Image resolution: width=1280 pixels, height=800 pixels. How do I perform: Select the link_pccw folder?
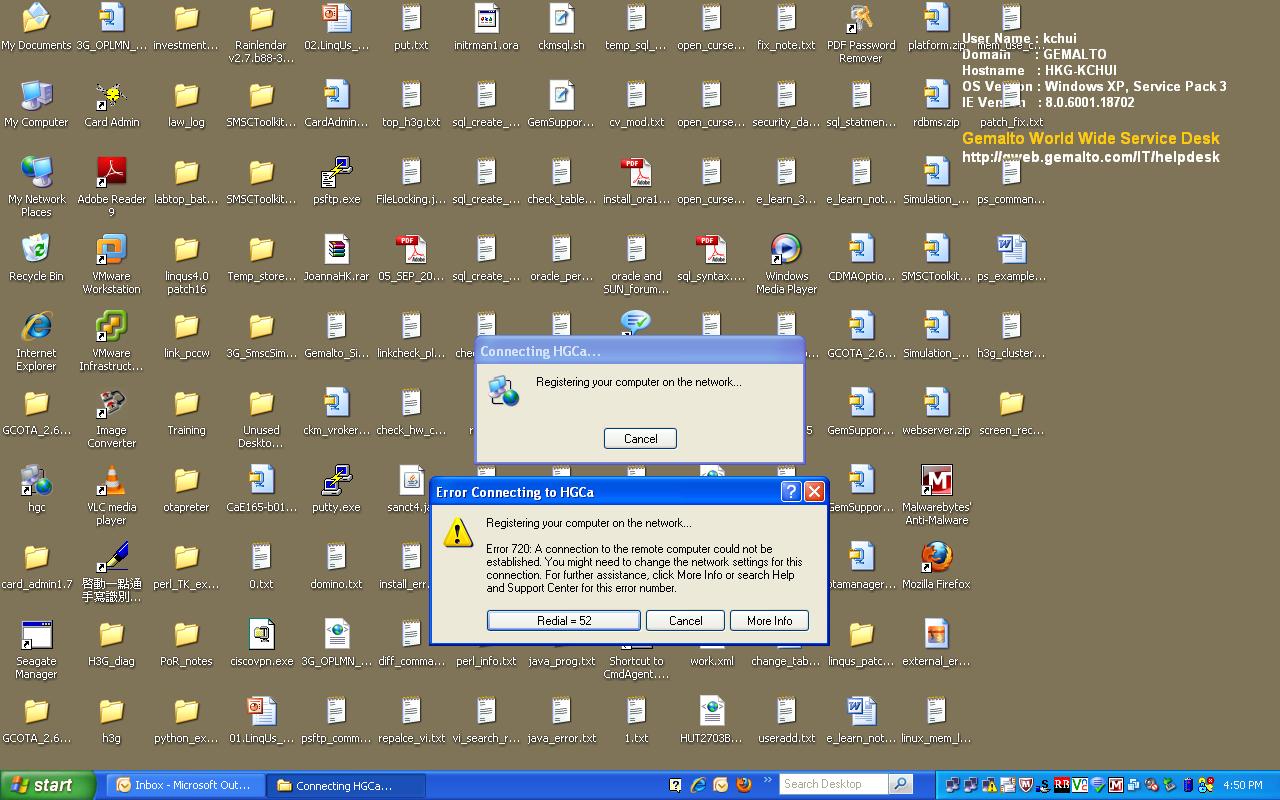(186, 335)
